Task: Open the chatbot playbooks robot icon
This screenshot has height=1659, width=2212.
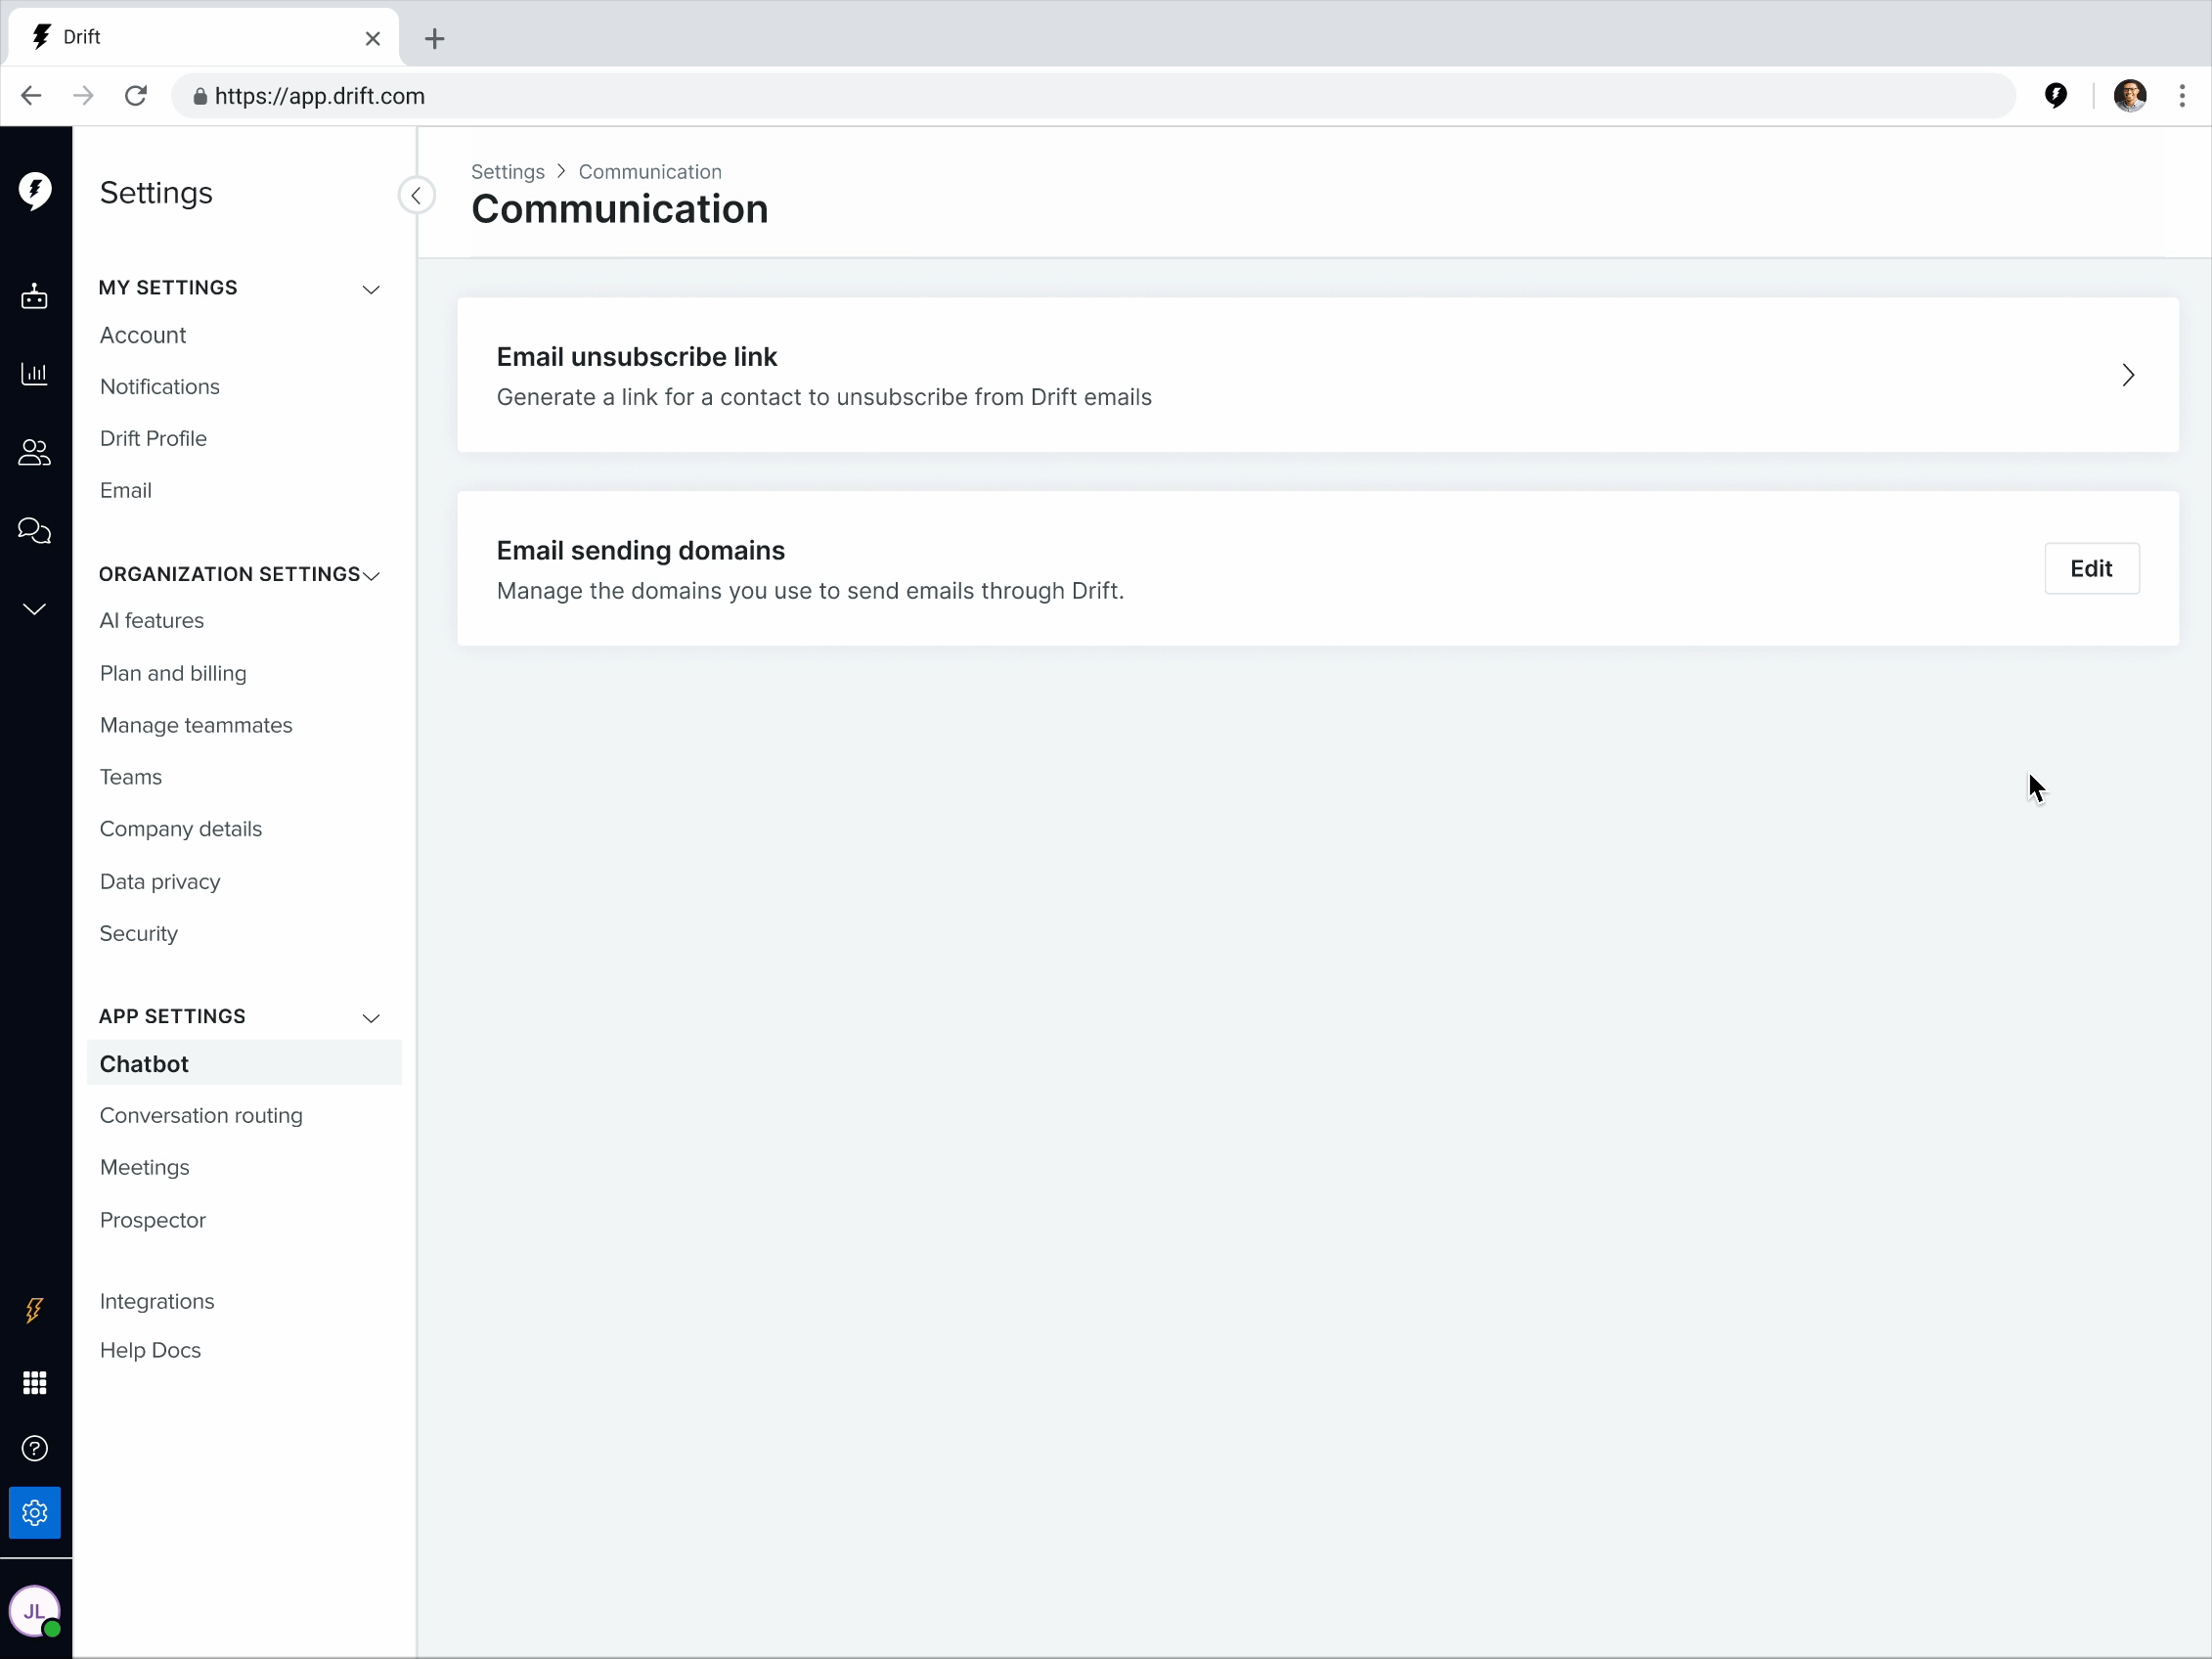Action: click(34, 297)
